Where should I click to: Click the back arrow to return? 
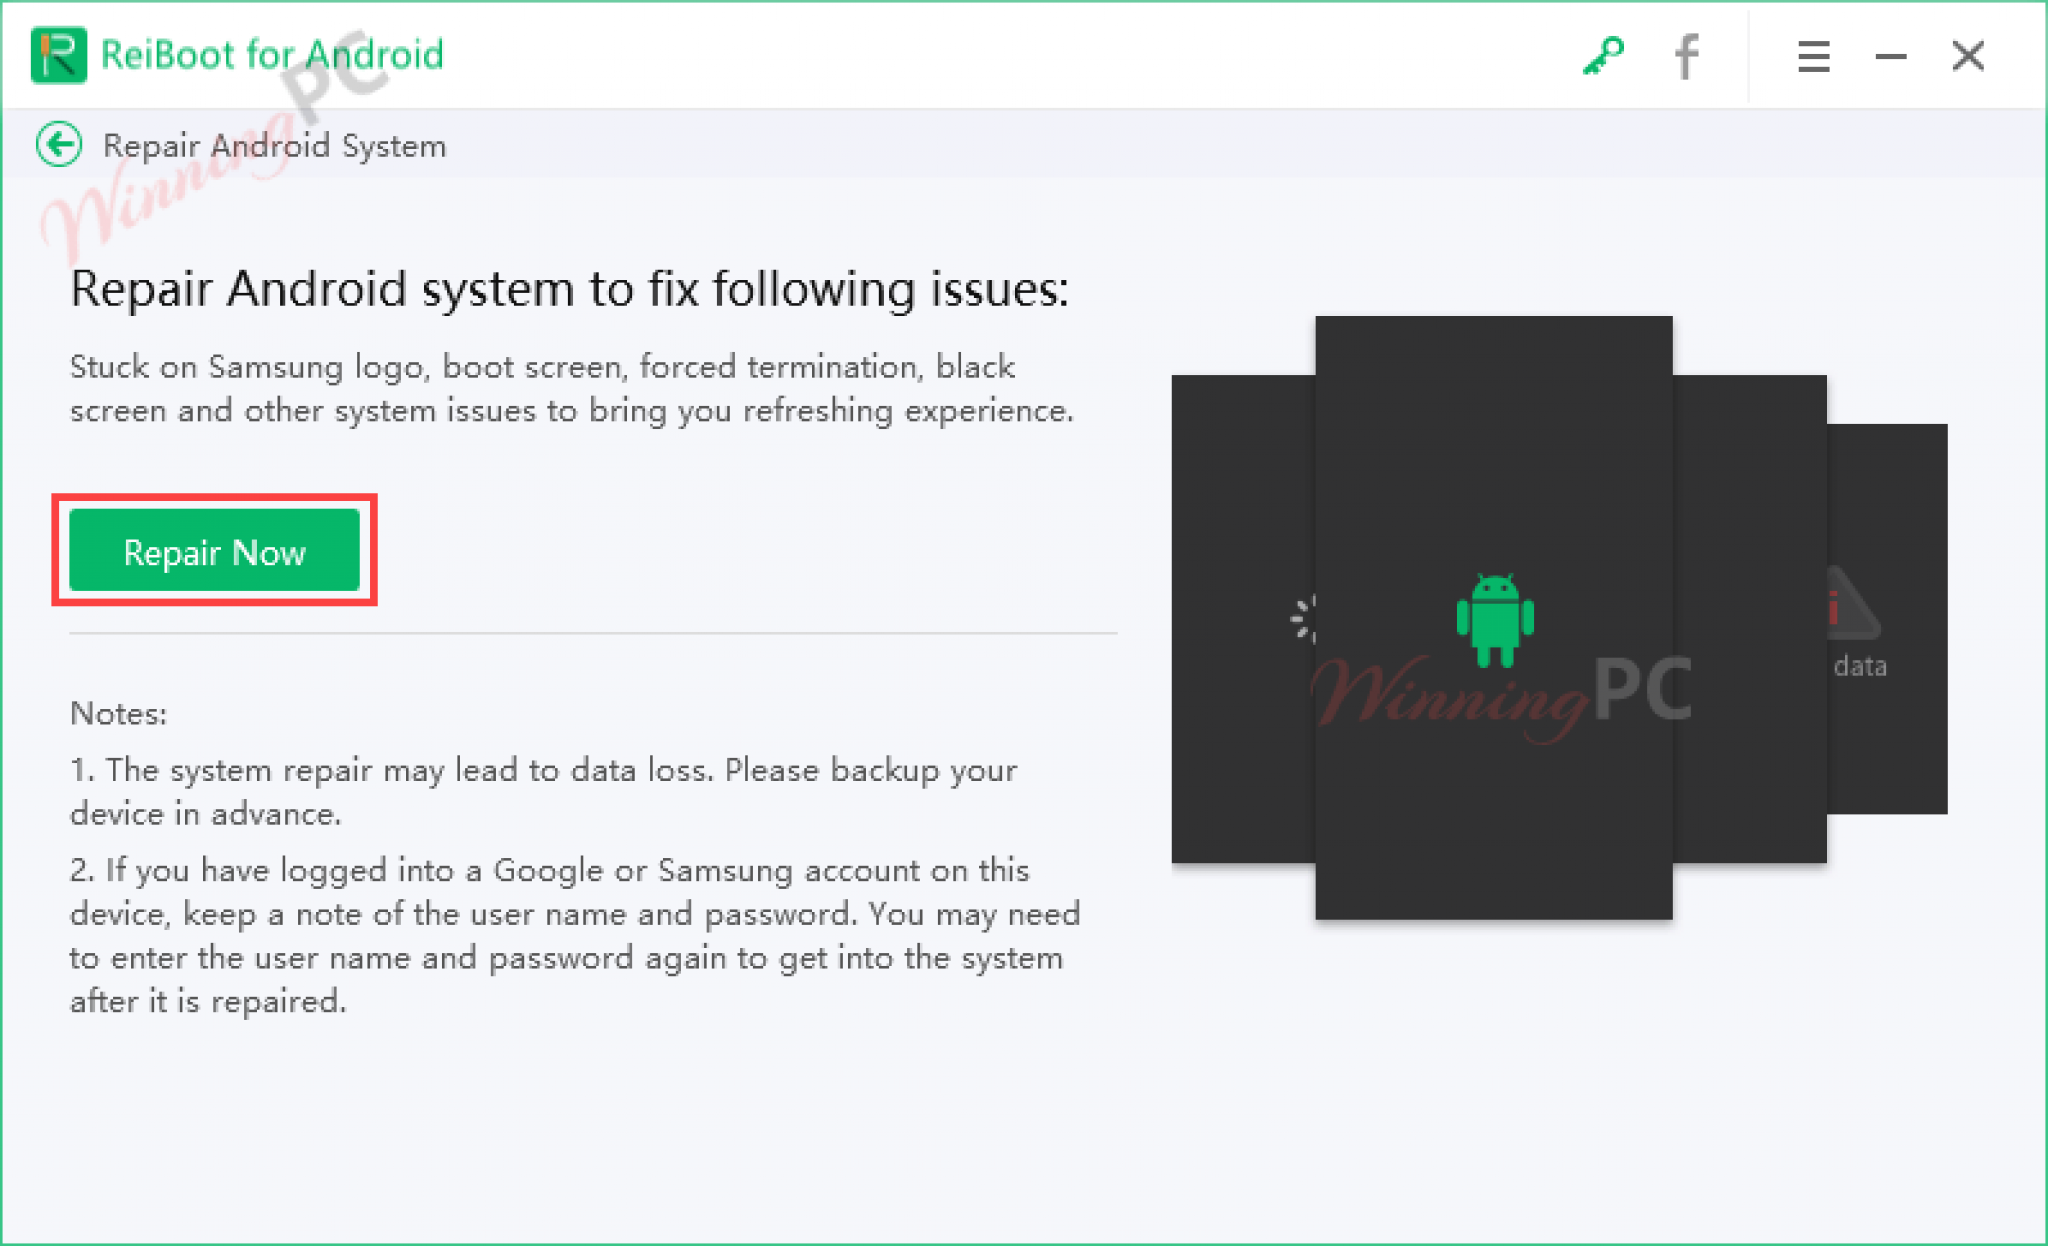59,144
